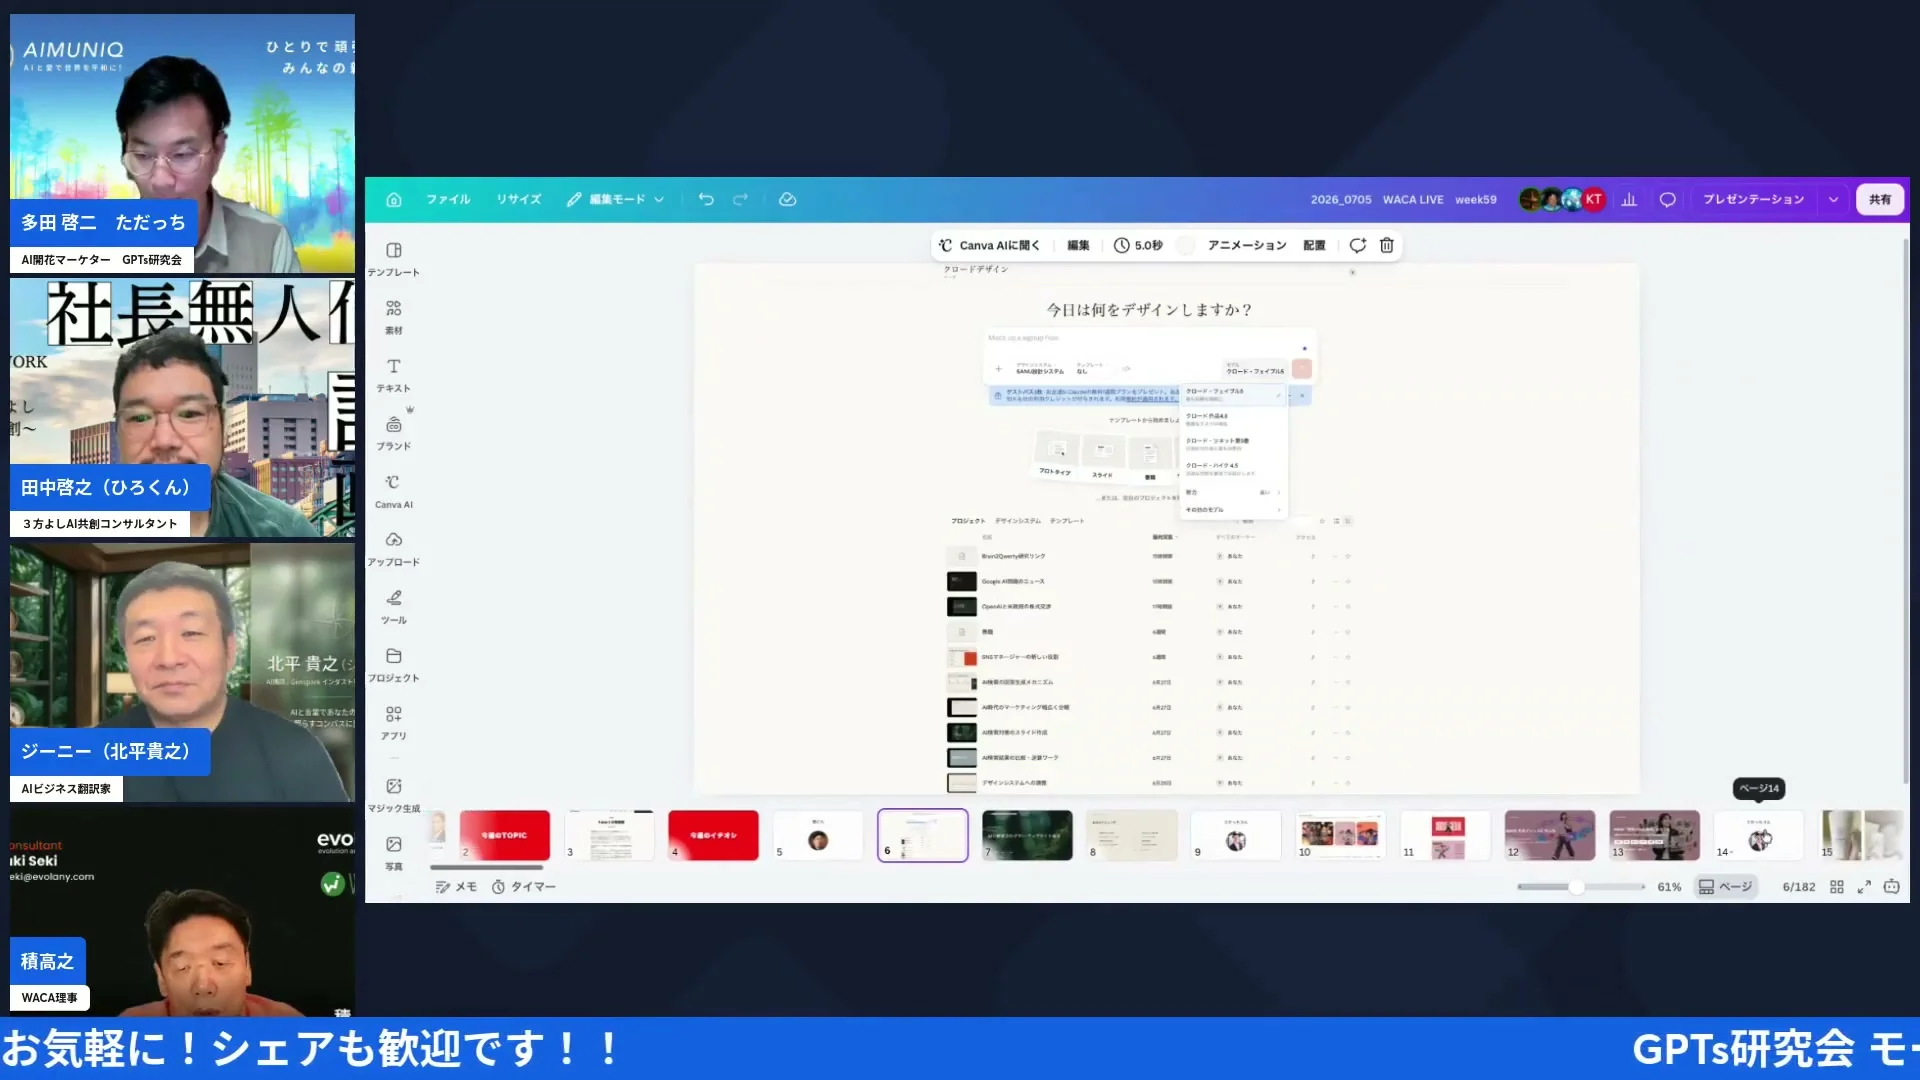The image size is (1920, 1080).
Task: Open grid view icon
Action: pyautogui.click(x=1837, y=887)
